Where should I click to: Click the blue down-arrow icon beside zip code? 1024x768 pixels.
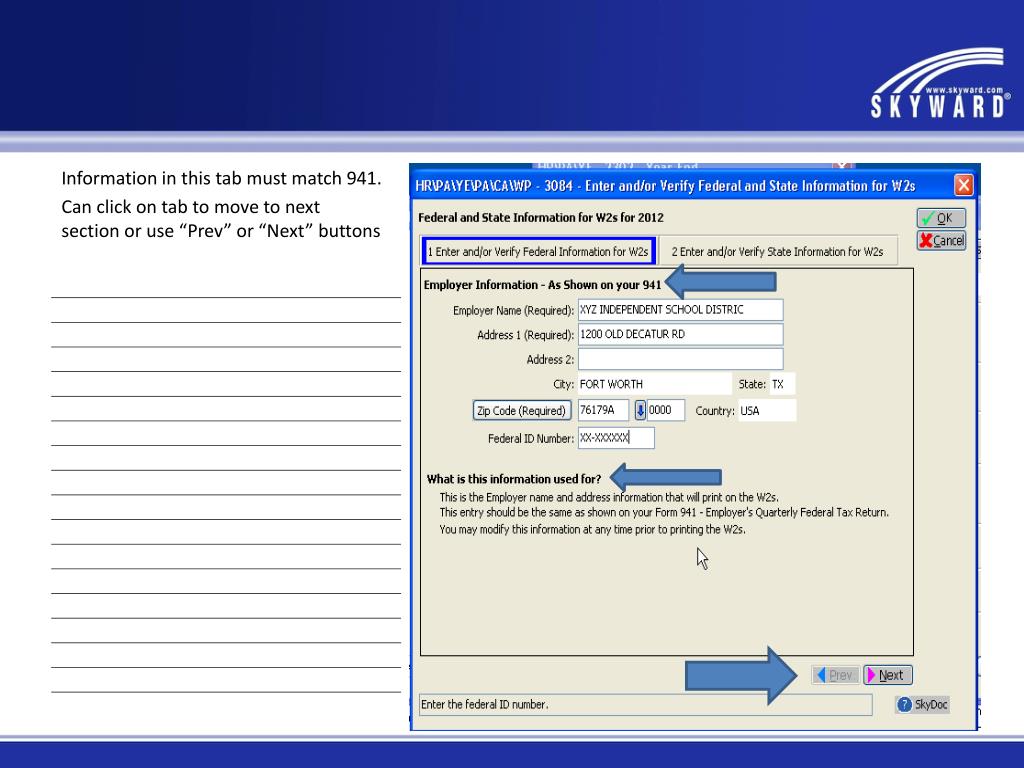pos(640,410)
